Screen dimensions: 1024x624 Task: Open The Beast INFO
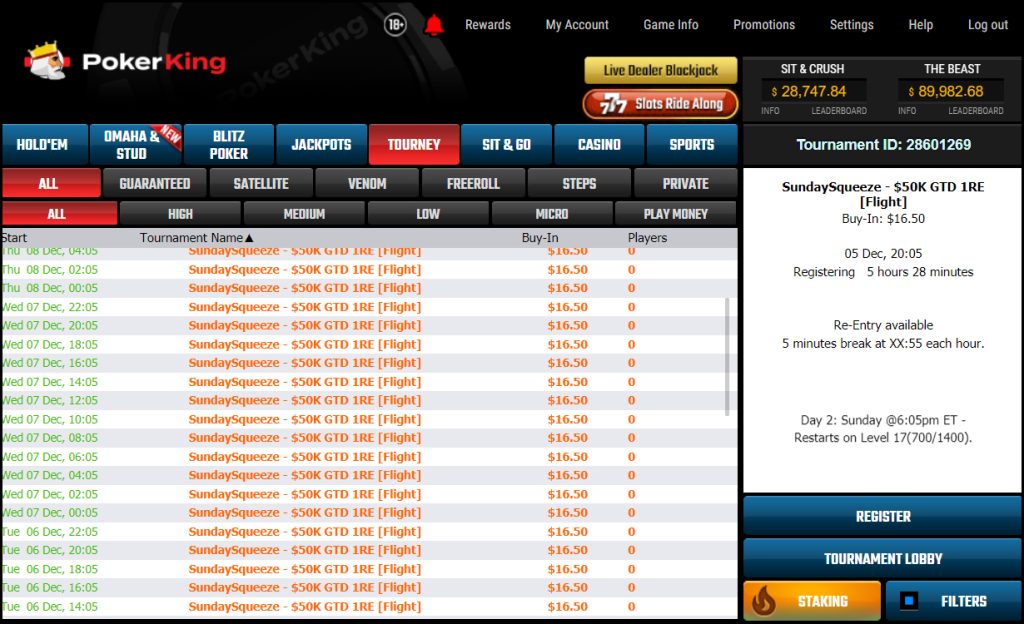pos(907,111)
